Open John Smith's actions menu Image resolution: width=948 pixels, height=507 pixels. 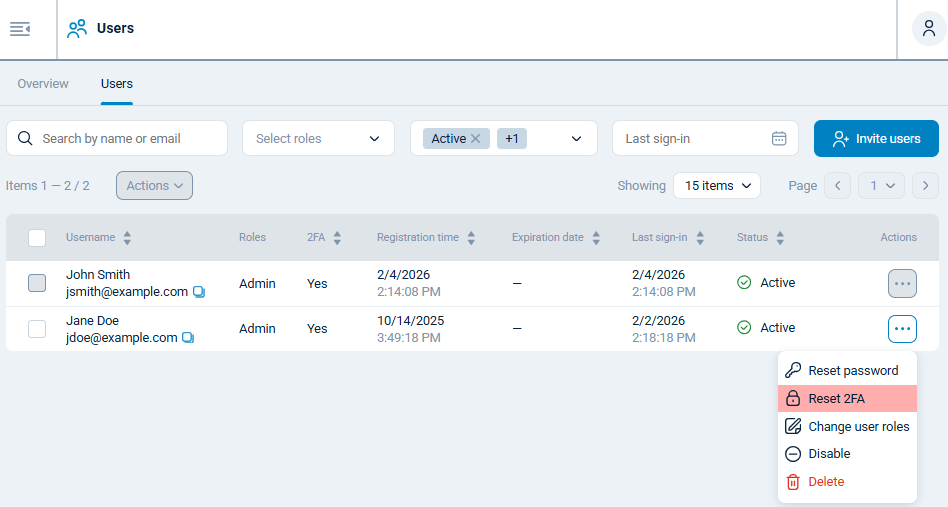[902, 283]
